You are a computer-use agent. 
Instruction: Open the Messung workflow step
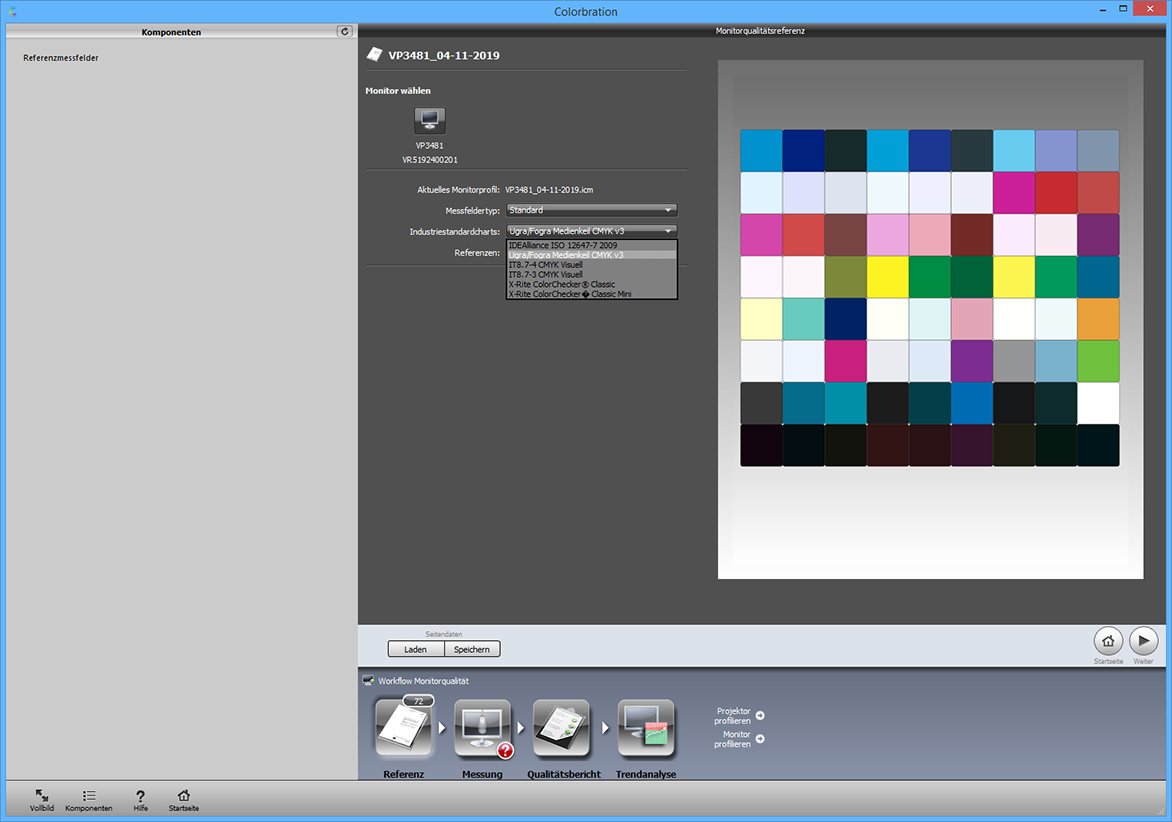(x=483, y=730)
